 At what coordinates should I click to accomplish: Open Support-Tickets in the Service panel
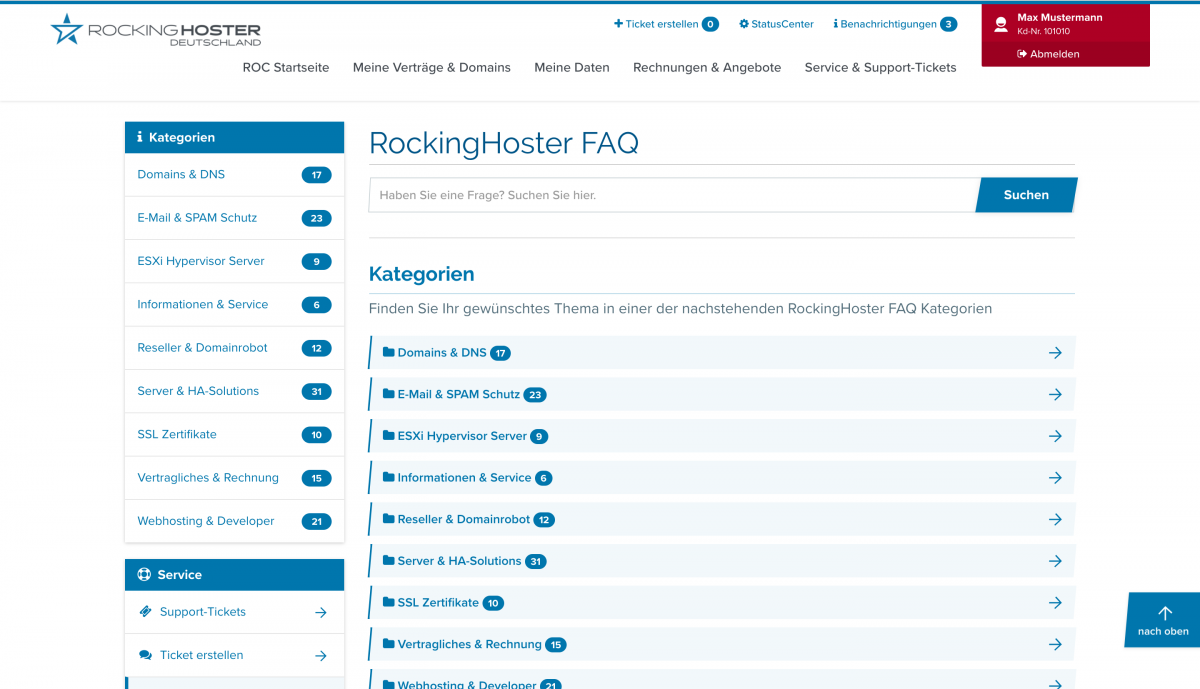234,612
